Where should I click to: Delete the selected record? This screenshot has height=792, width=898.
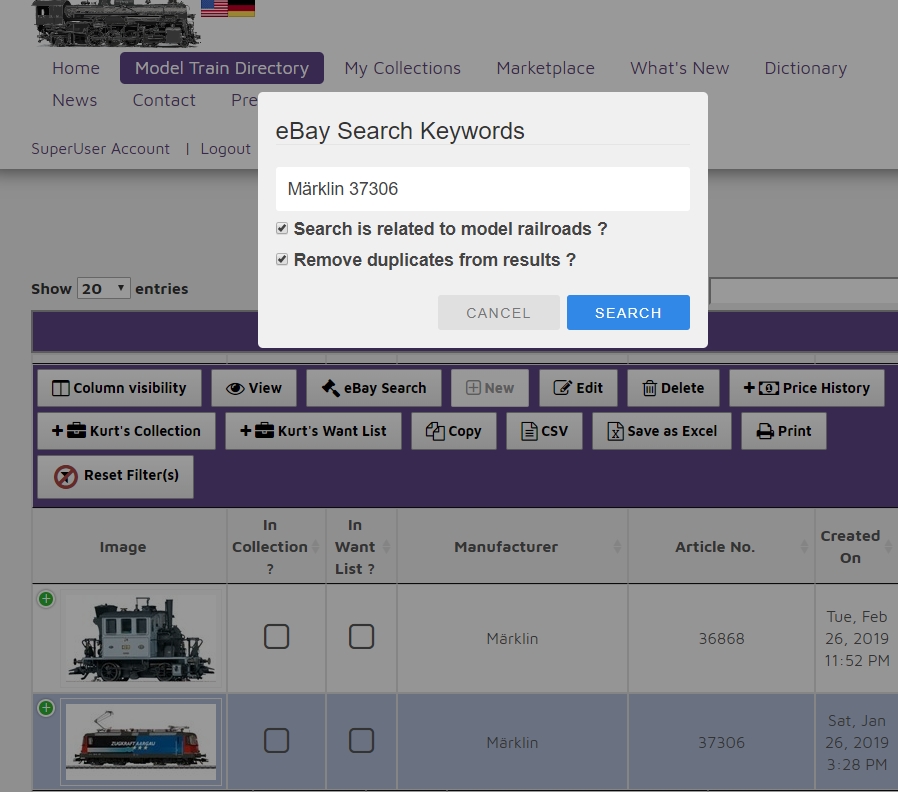pos(674,388)
